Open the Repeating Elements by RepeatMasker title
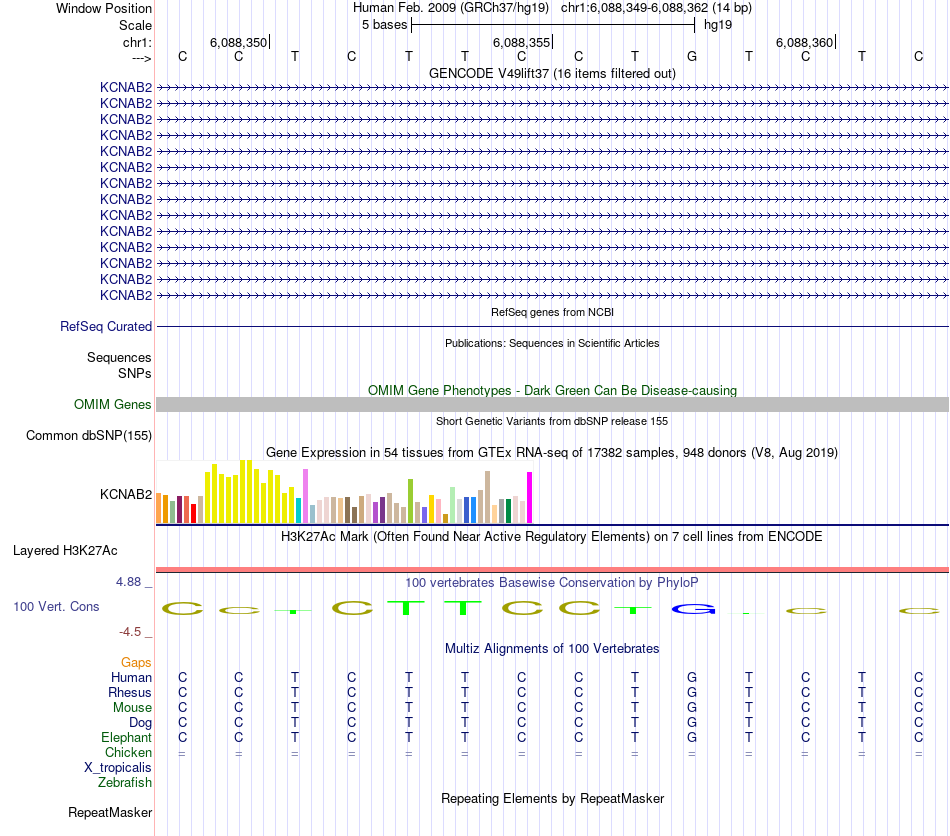The image size is (950, 836). click(x=552, y=799)
